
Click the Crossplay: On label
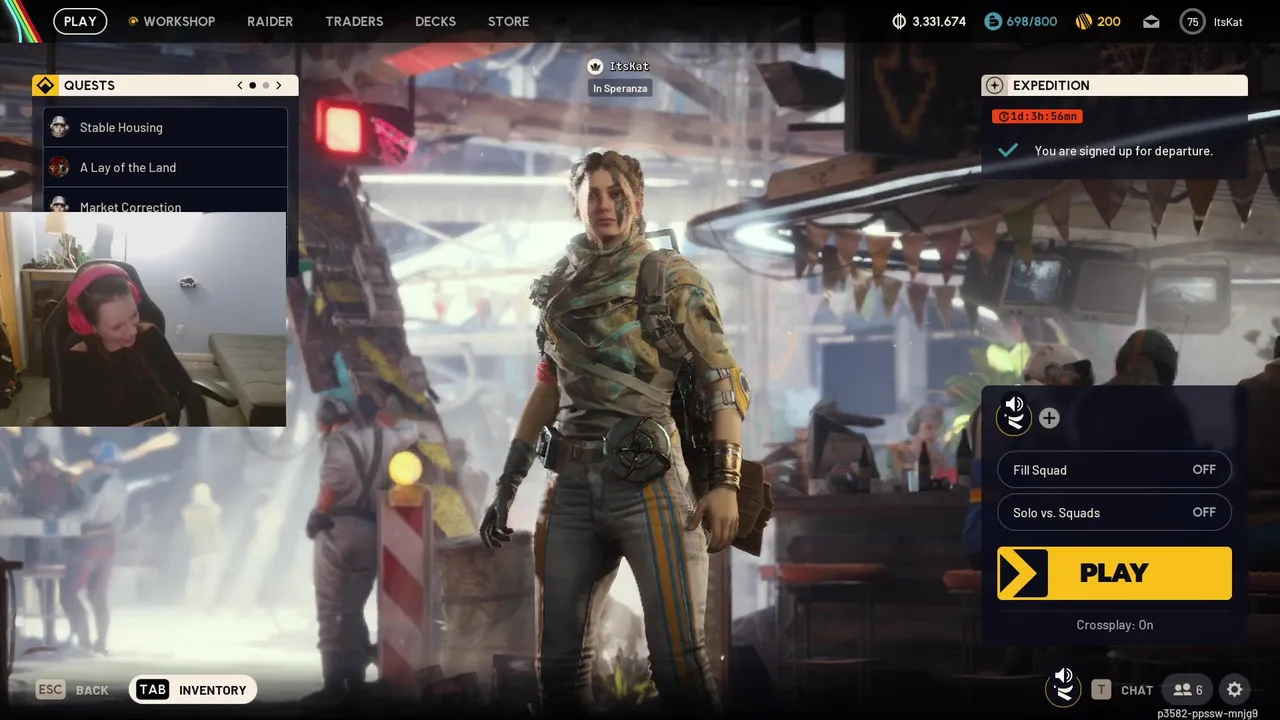(1115, 625)
